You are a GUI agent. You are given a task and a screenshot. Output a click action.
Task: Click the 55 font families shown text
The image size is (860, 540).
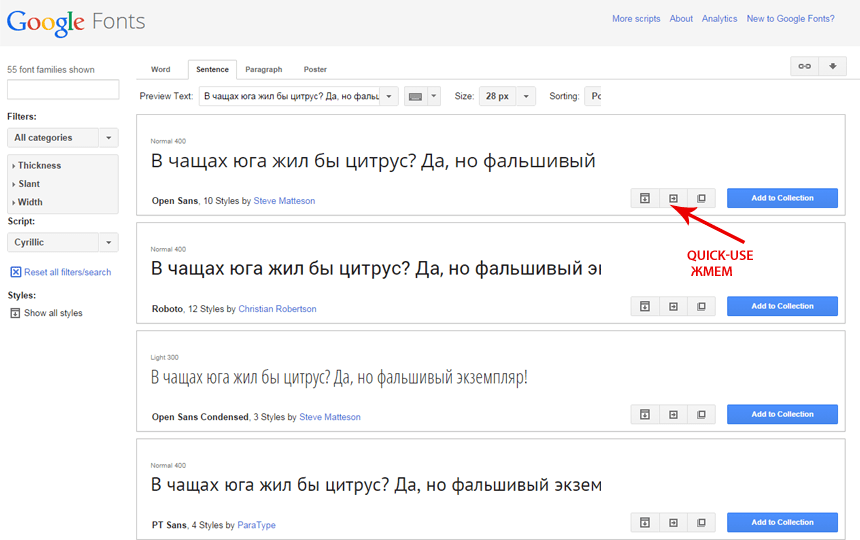click(x=50, y=70)
